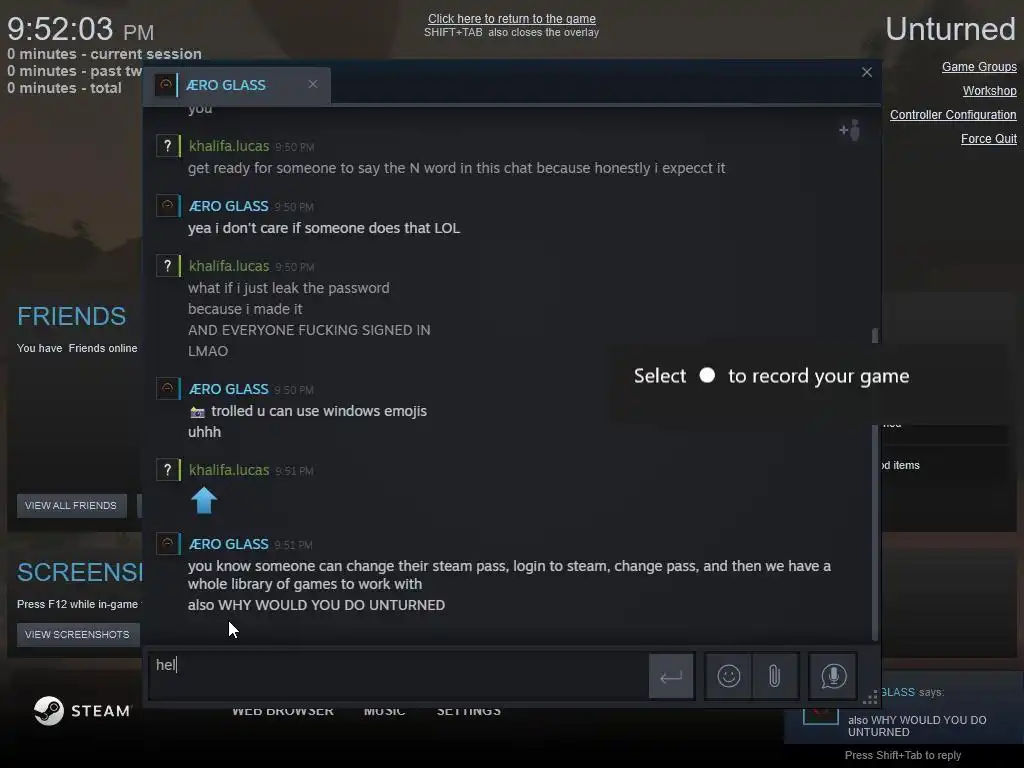Add a friend to chat via plus-person icon
This screenshot has height=768, width=1024.
[850, 130]
